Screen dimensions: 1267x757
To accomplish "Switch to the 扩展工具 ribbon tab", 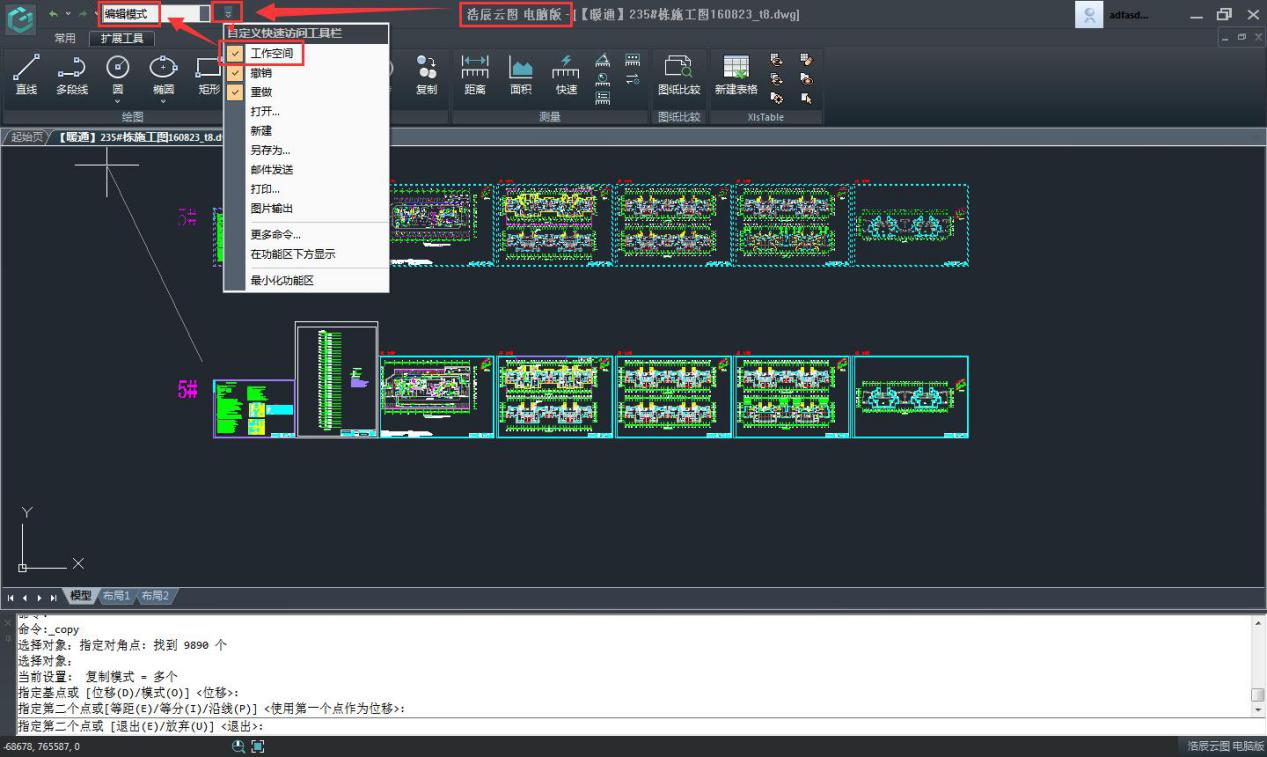I will (x=122, y=38).
